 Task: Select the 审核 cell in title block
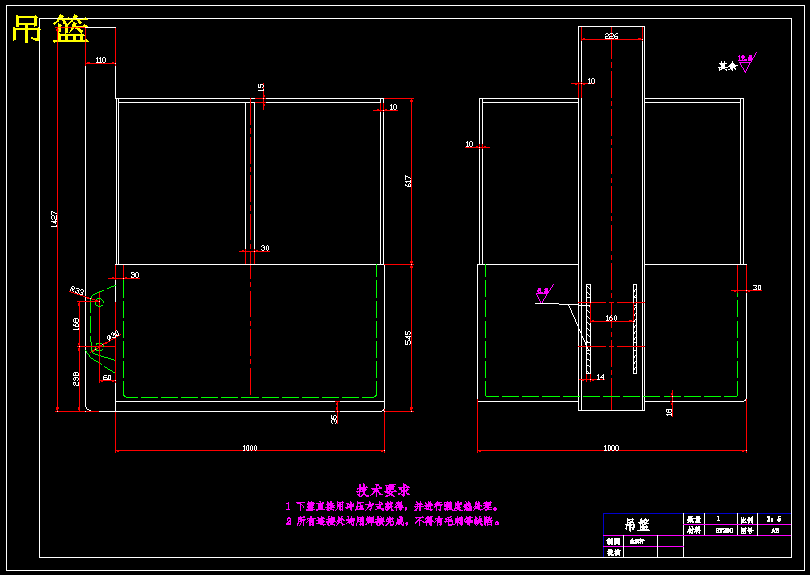pyautogui.click(x=613, y=552)
